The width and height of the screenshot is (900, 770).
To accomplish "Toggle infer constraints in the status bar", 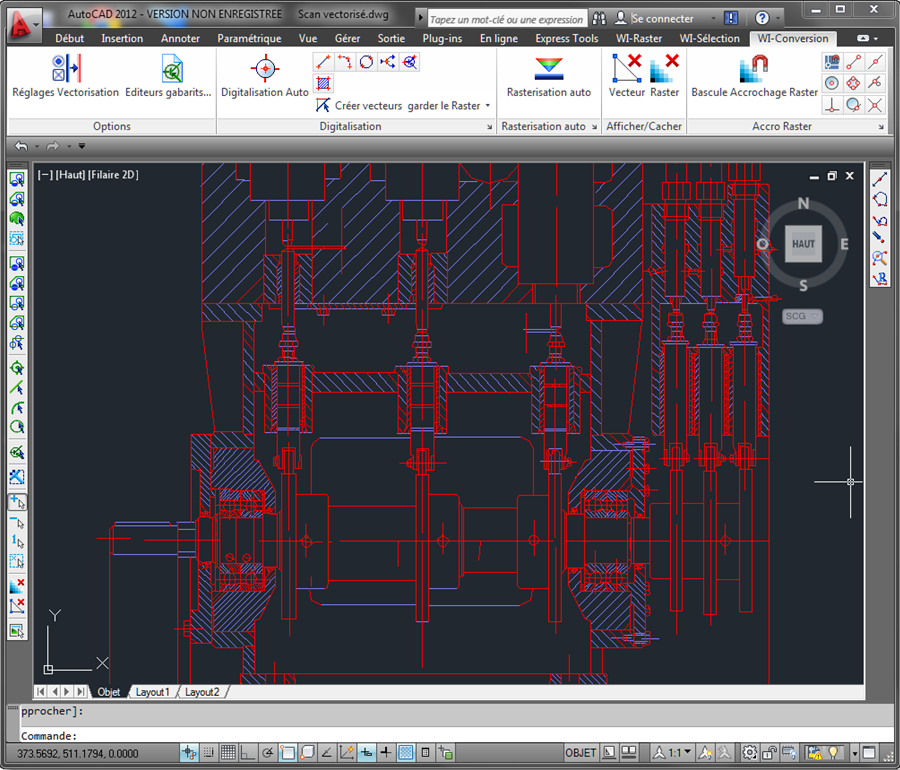I will tap(189, 752).
